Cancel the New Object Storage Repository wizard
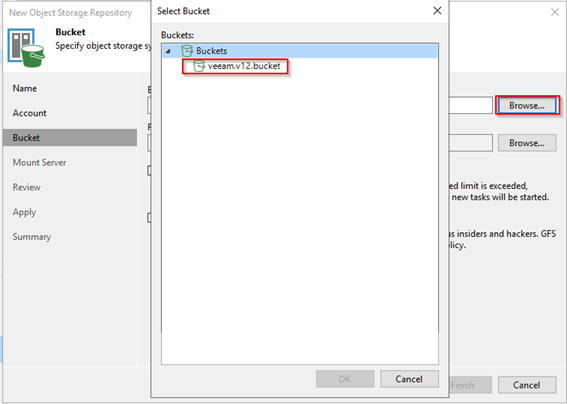Image resolution: width=567 pixels, height=404 pixels. tap(527, 385)
